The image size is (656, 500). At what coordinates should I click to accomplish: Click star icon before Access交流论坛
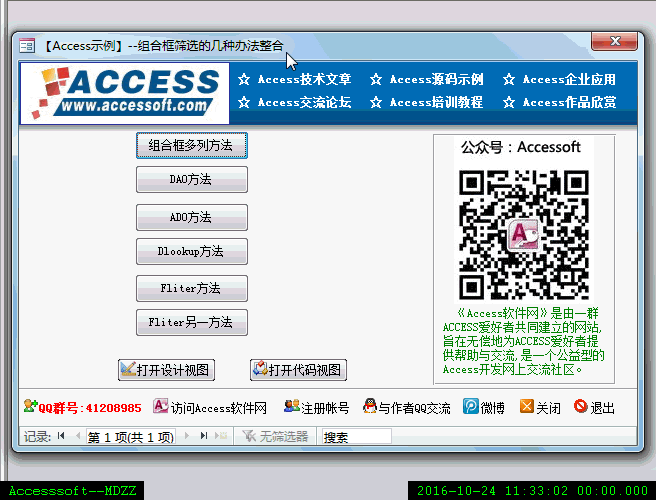(x=244, y=102)
